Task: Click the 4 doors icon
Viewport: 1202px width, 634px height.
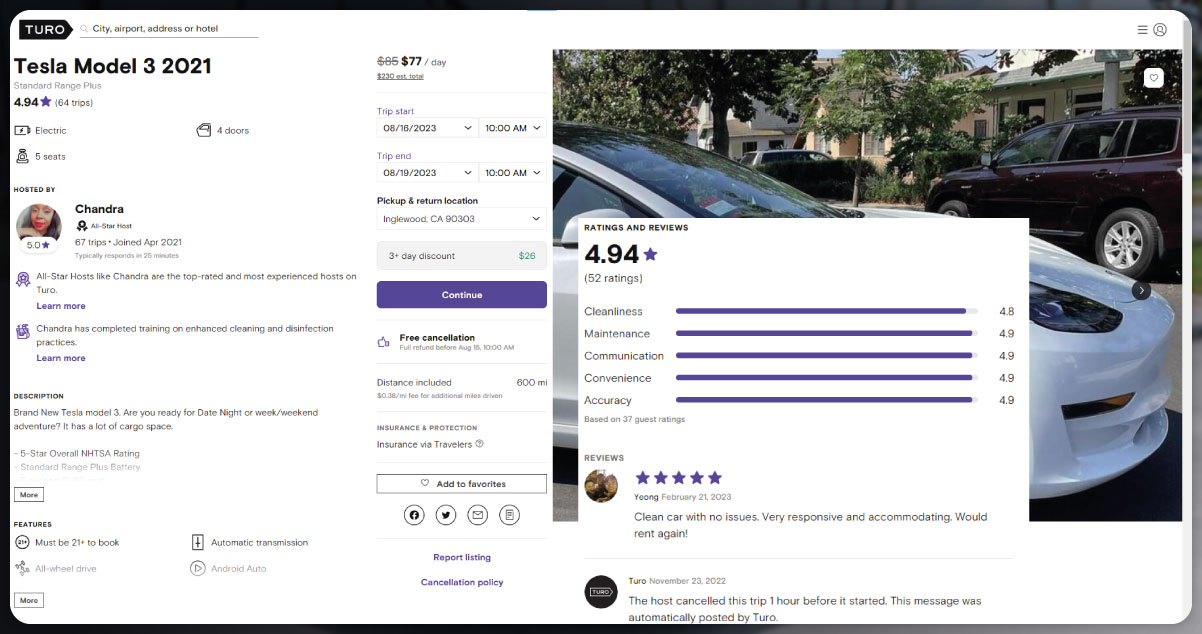Action: tap(204, 131)
